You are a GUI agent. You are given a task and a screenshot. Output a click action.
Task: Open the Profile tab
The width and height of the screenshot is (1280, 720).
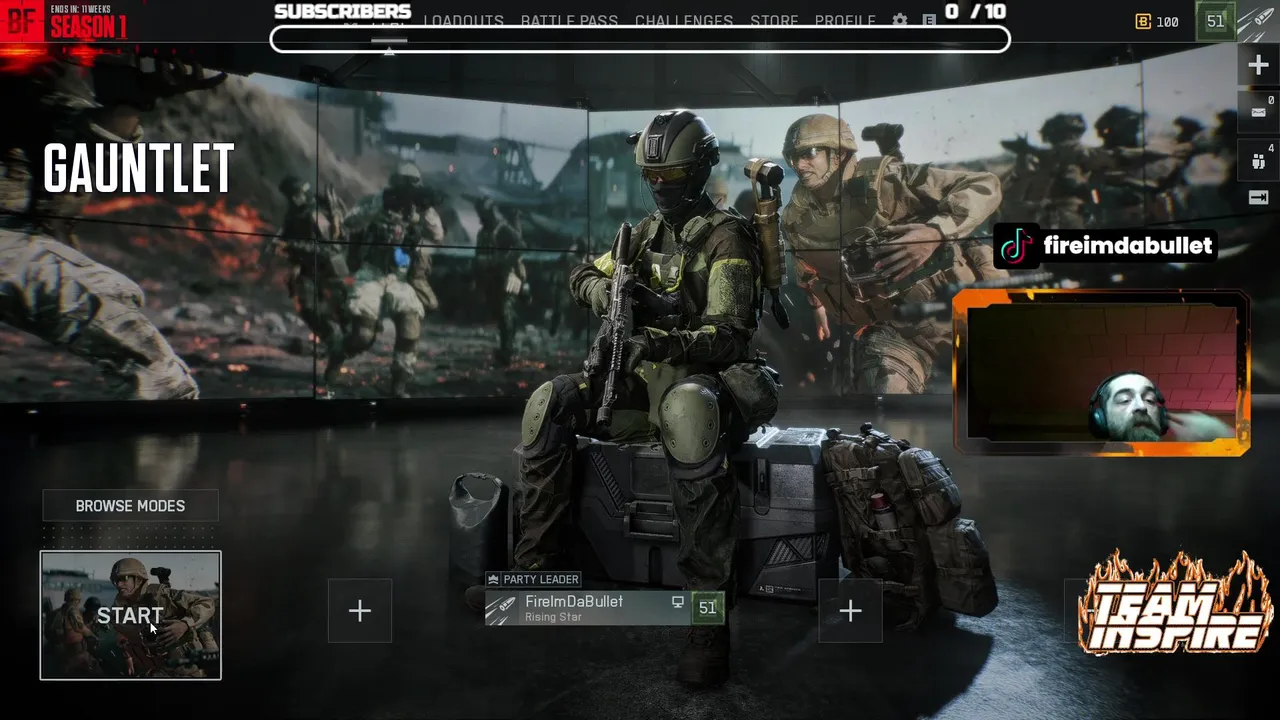pos(845,20)
